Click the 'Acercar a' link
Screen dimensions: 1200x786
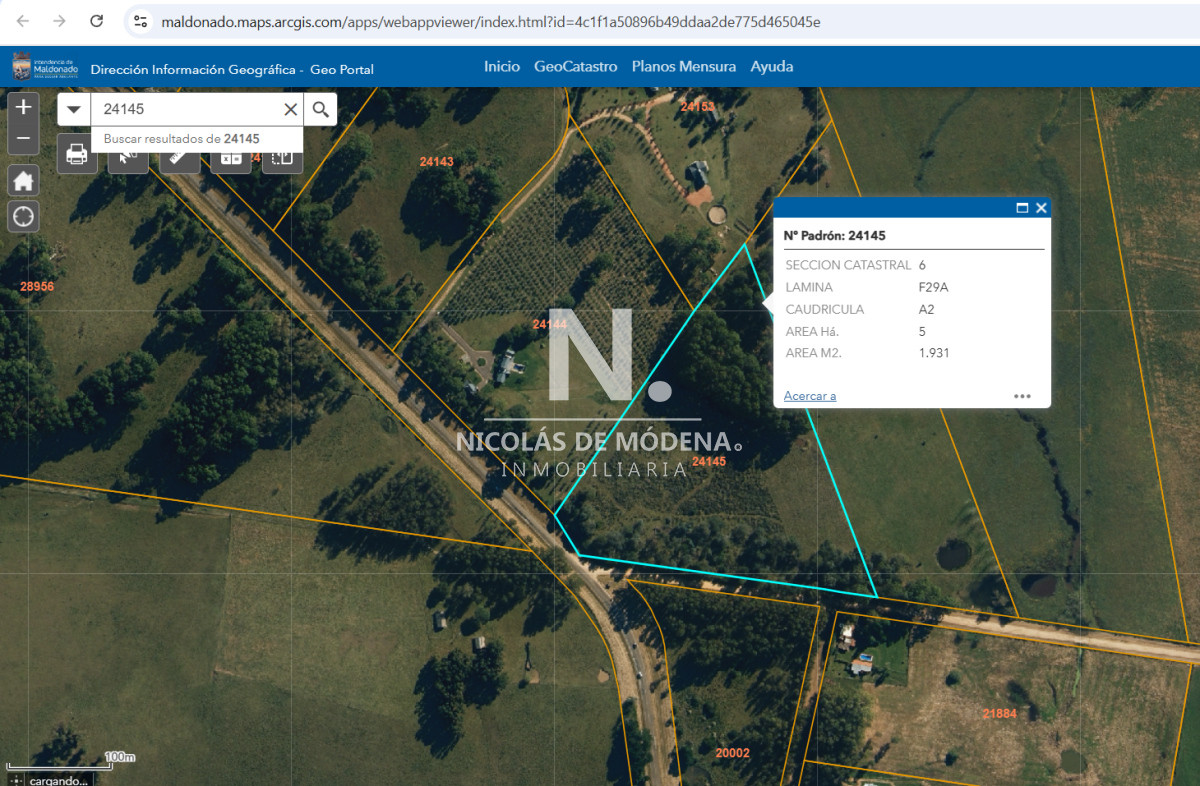click(809, 396)
